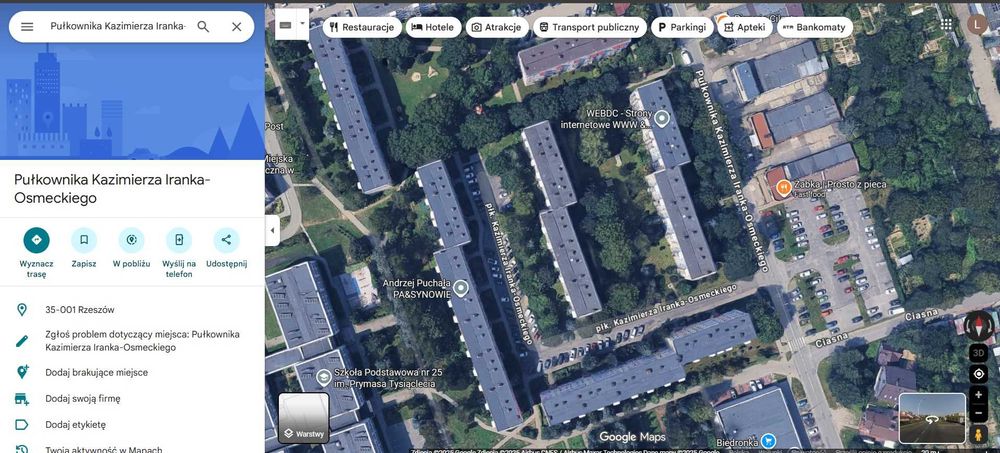The height and width of the screenshot is (453, 1000).
Task: Save place with the Zapisz icon
Action: point(84,240)
